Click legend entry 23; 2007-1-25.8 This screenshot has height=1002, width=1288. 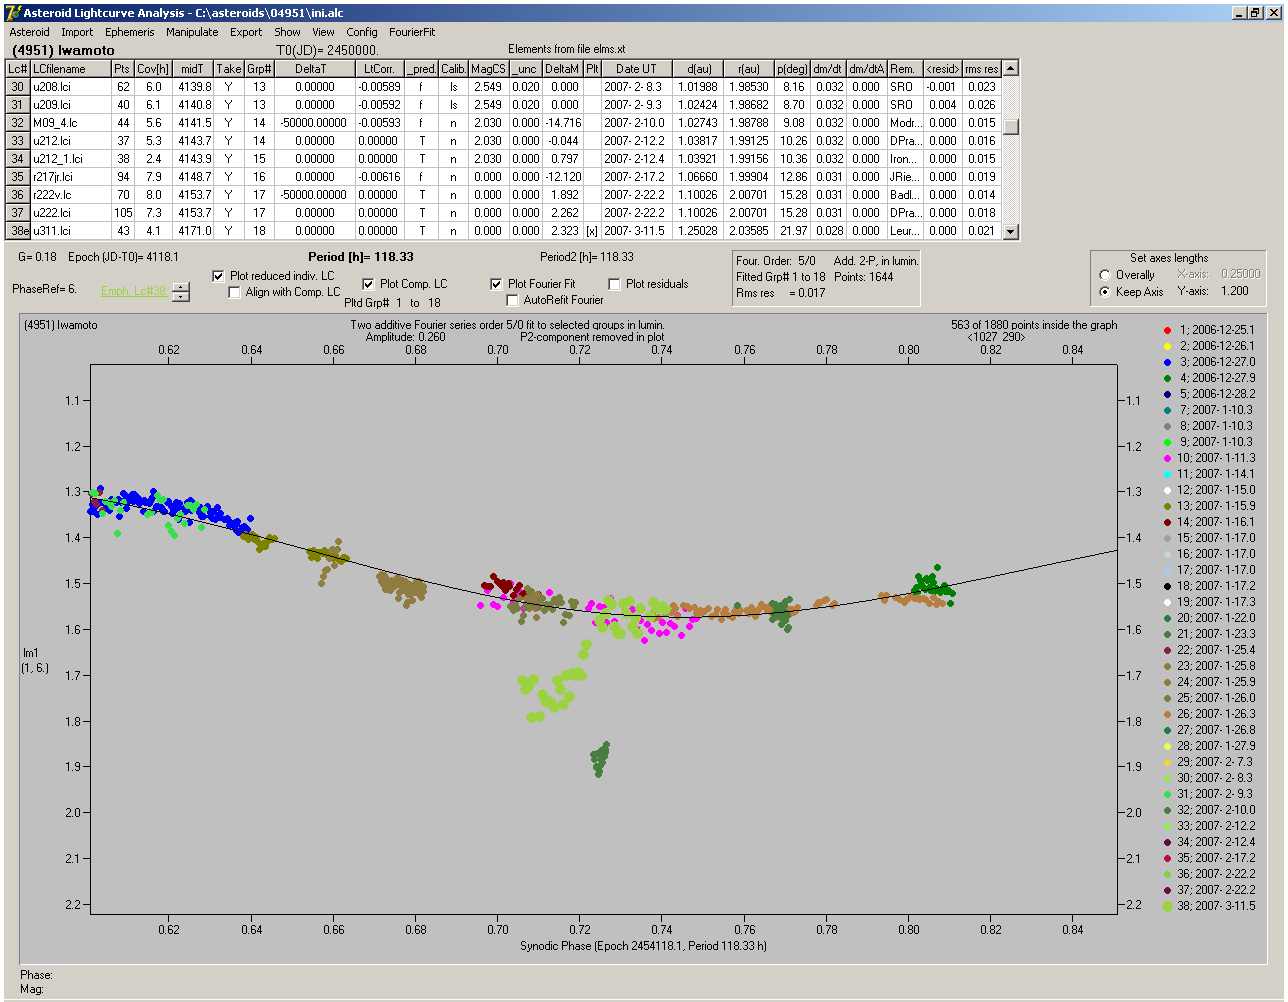[x=1217, y=666]
